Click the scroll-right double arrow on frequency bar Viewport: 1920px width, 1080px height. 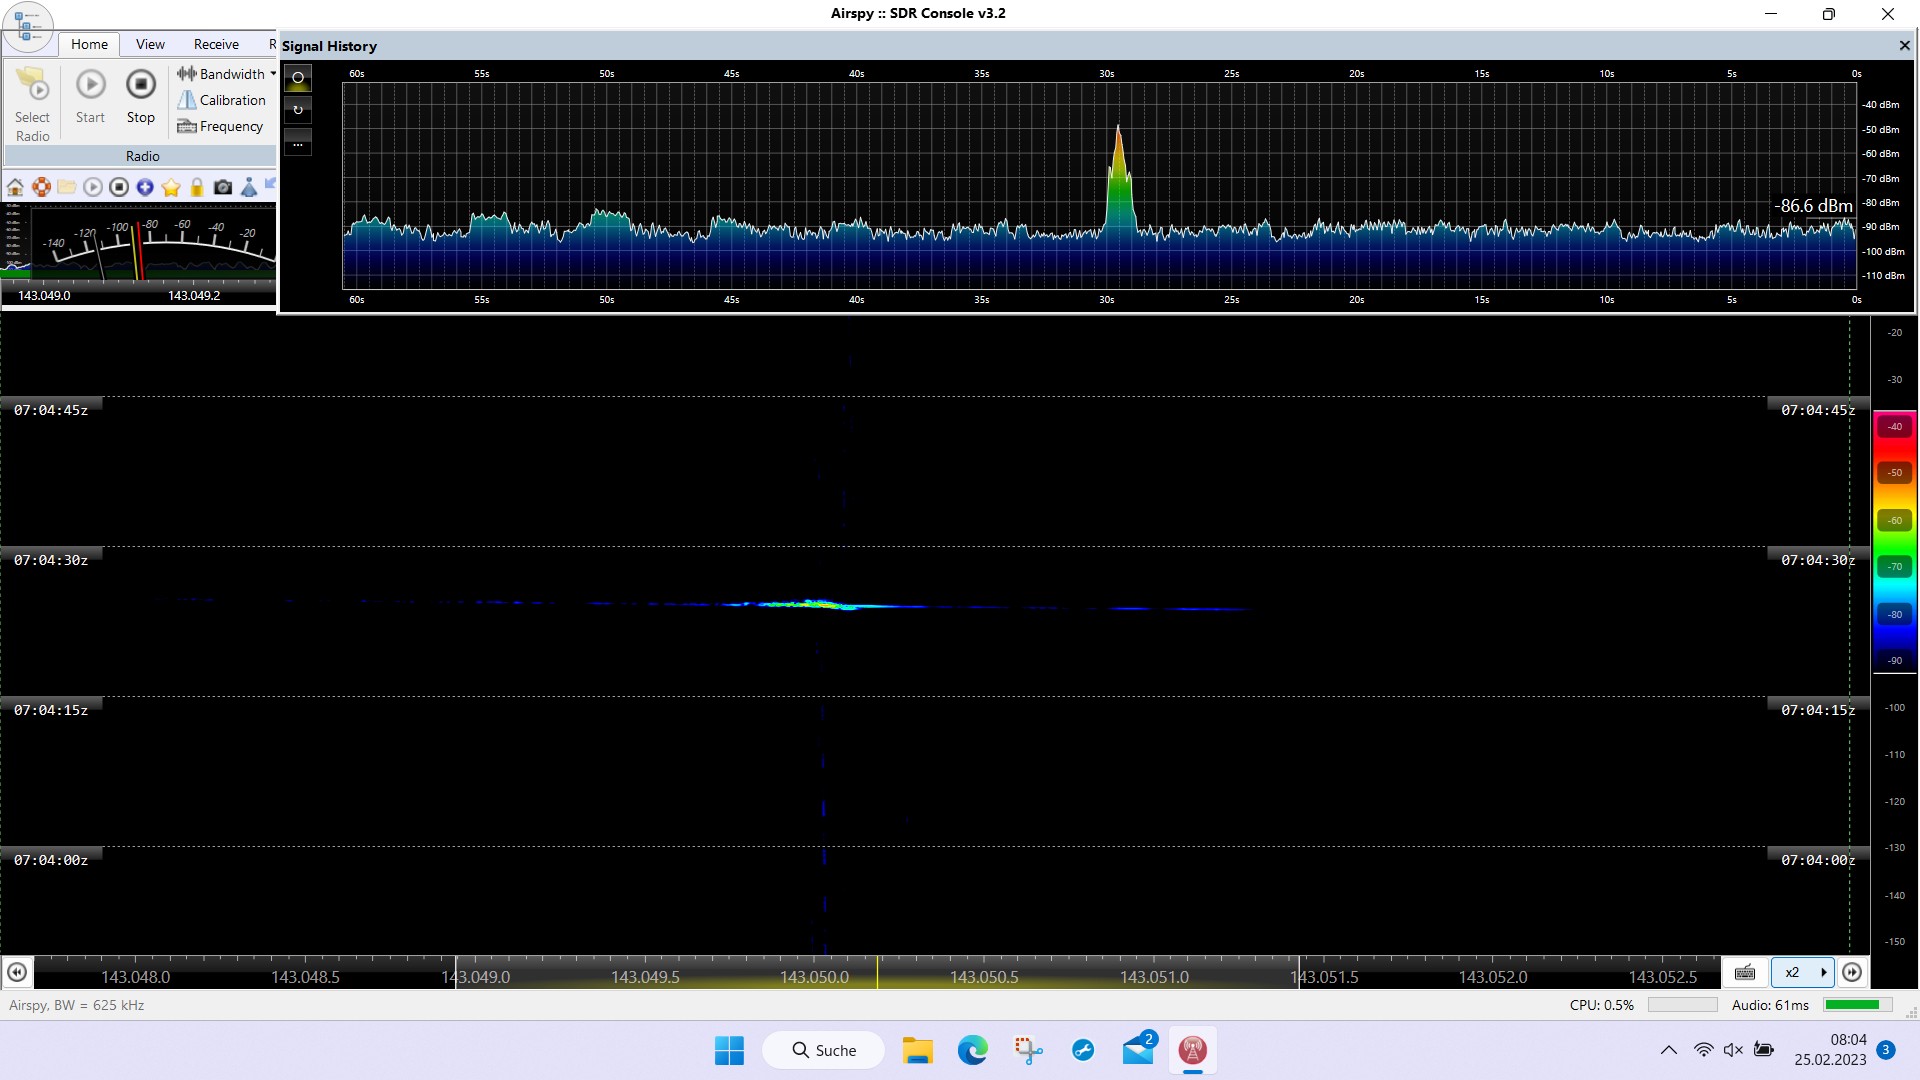pos(1852,972)
